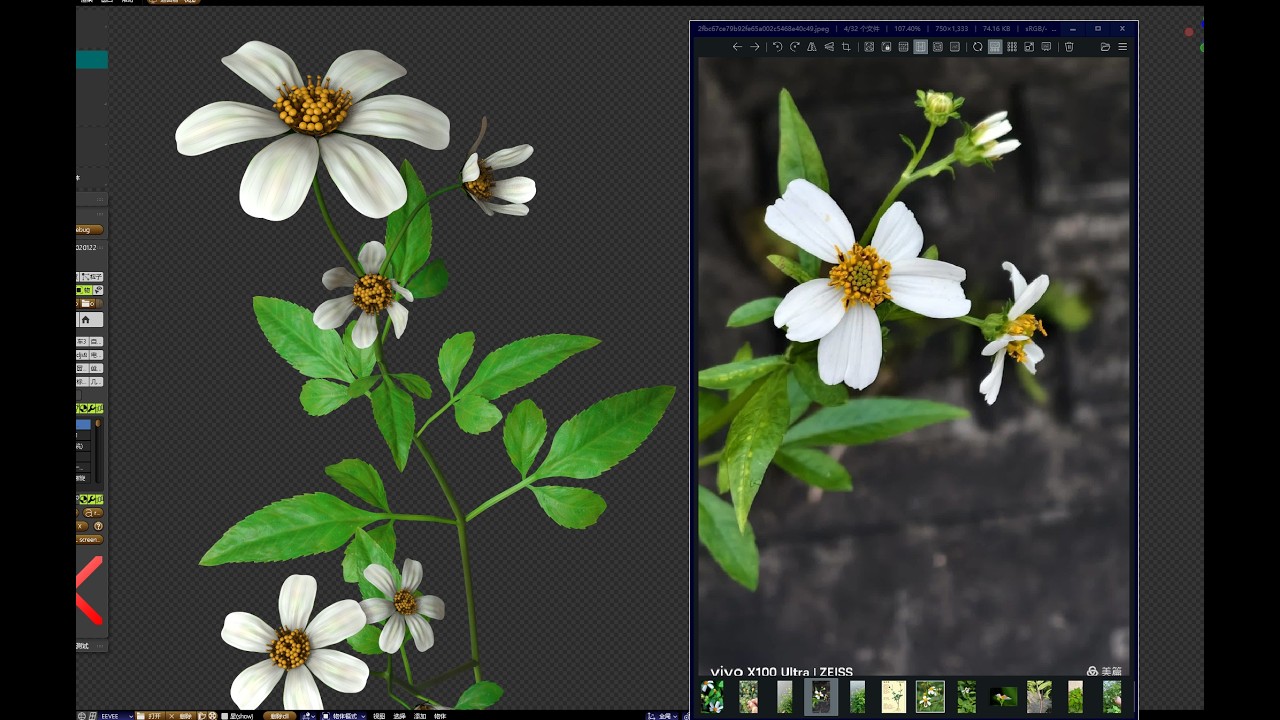The image size is (1280, 720).
Task: Open folder icon in image viewer
Action: click(x=1105, y=47)
